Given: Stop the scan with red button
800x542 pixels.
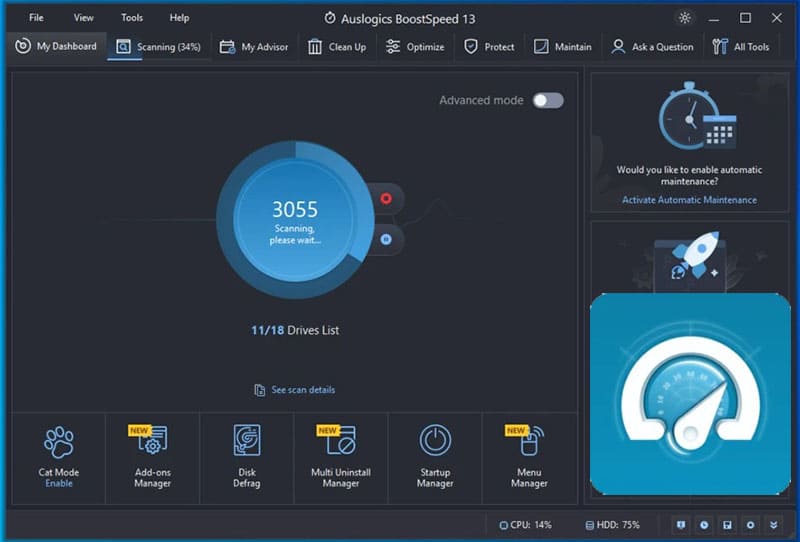Looking at the screenshot, I should tap(386, 198).
